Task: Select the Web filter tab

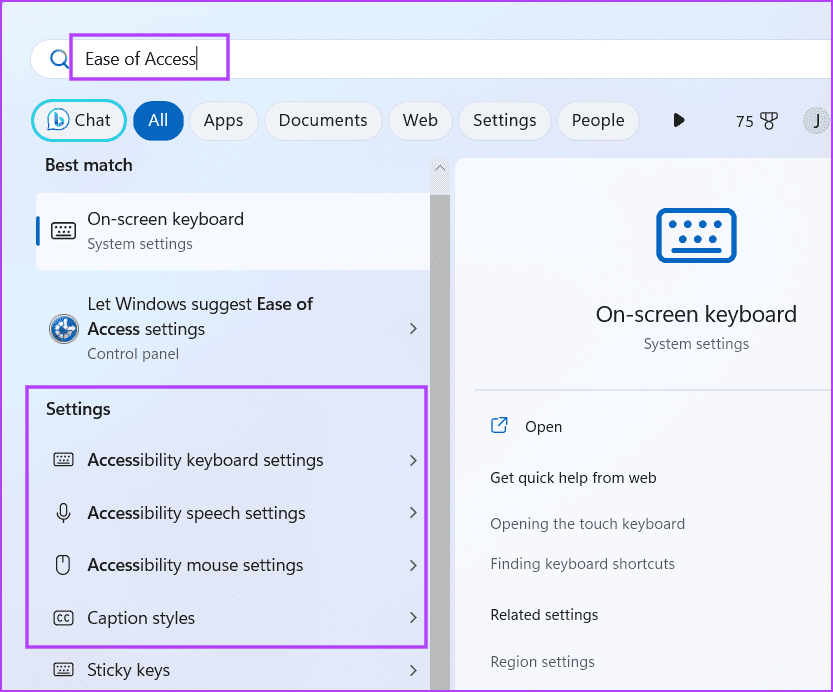Action: [420, 121]
